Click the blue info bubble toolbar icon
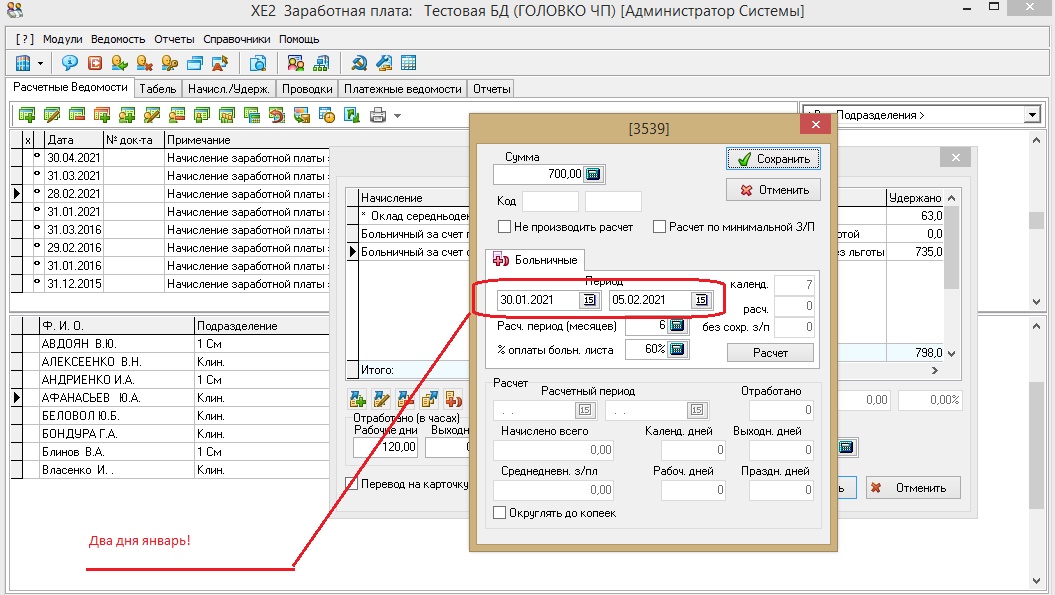 (71, 63)
